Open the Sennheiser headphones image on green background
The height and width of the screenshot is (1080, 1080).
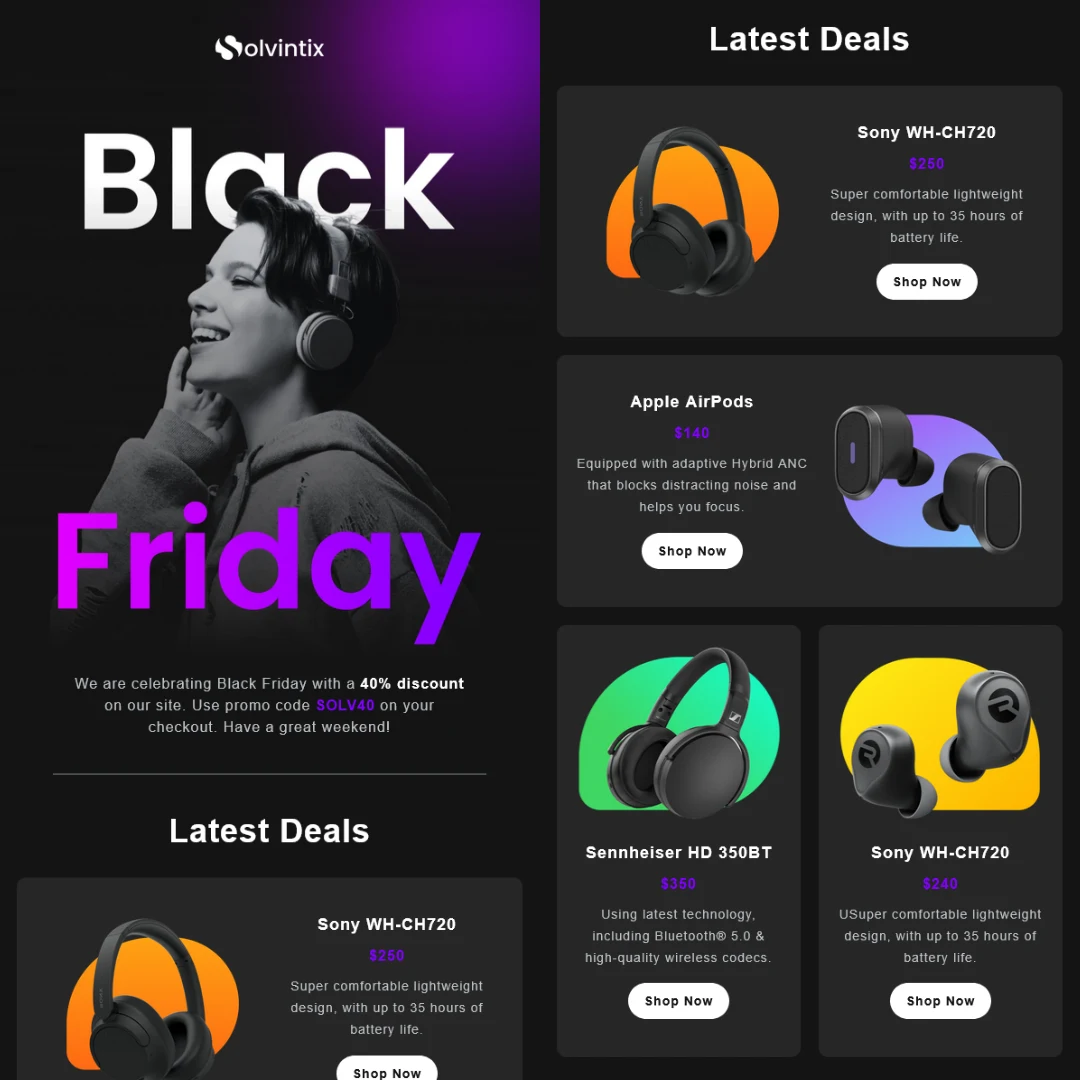point(679,733)
